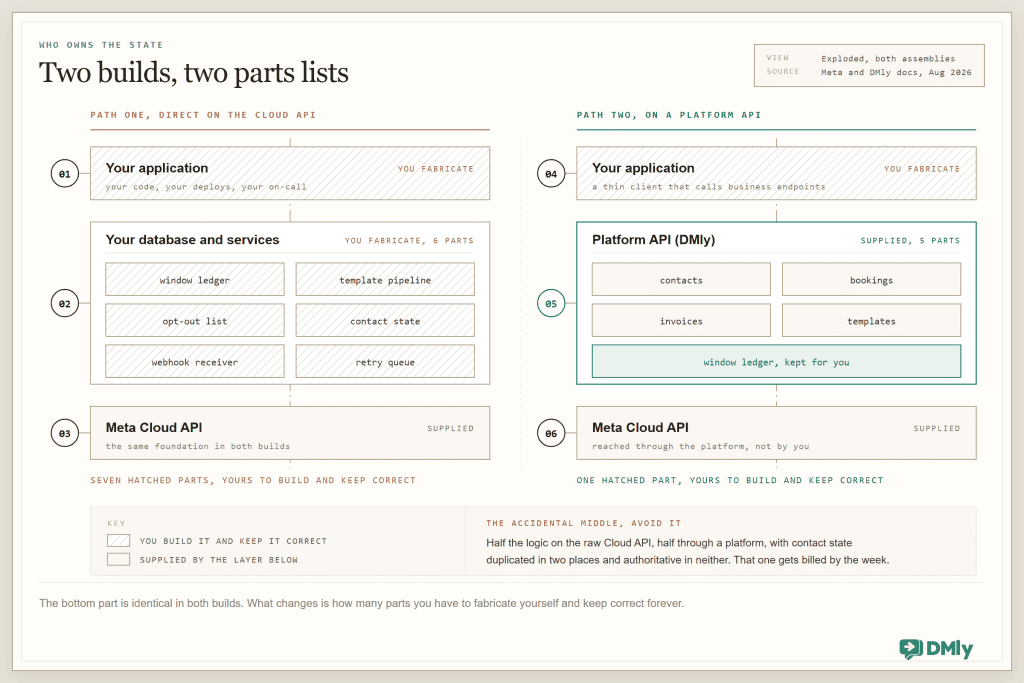Click 'PATH TWO, ON A PLATFORM API'
The height and width of the screenshot is (683, 1024).
pos(669,115)
